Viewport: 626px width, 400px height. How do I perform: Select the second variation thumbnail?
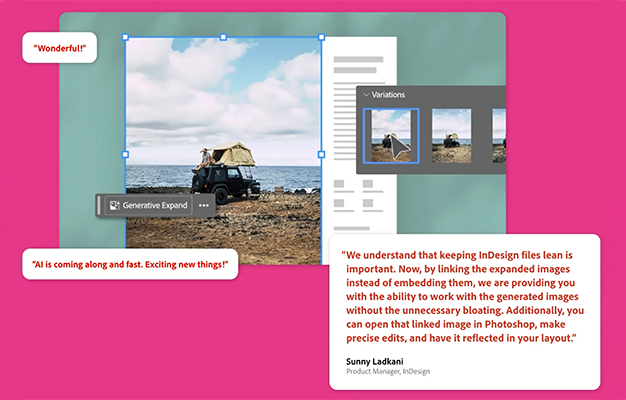452,136
